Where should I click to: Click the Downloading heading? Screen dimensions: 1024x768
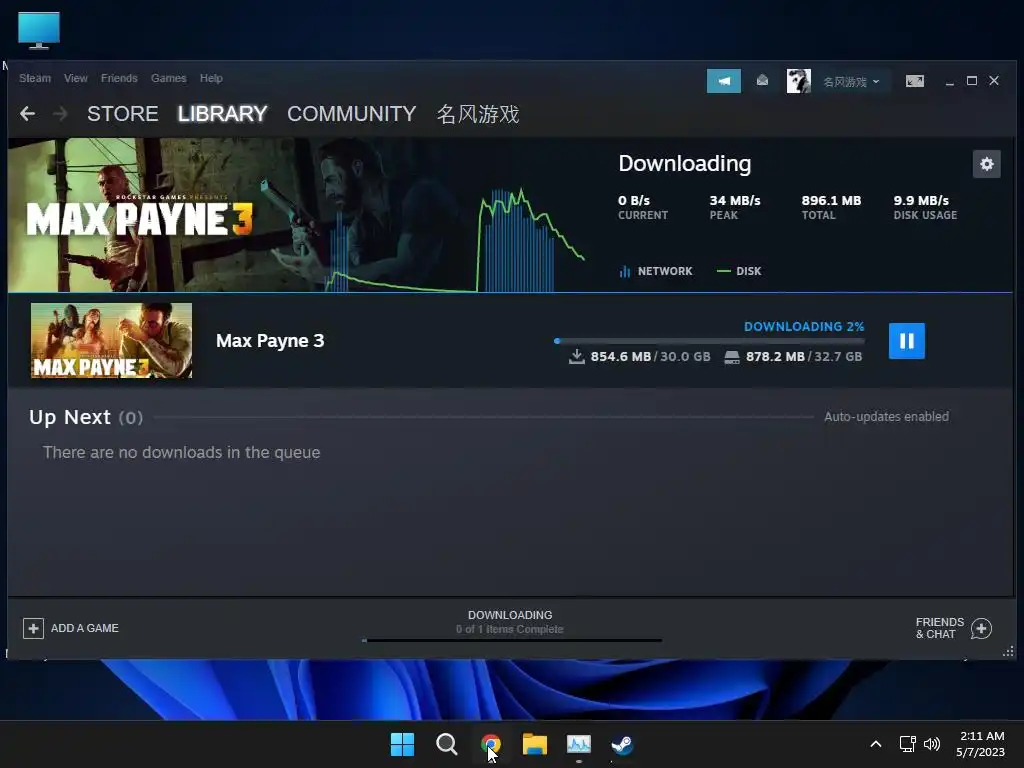684,164
